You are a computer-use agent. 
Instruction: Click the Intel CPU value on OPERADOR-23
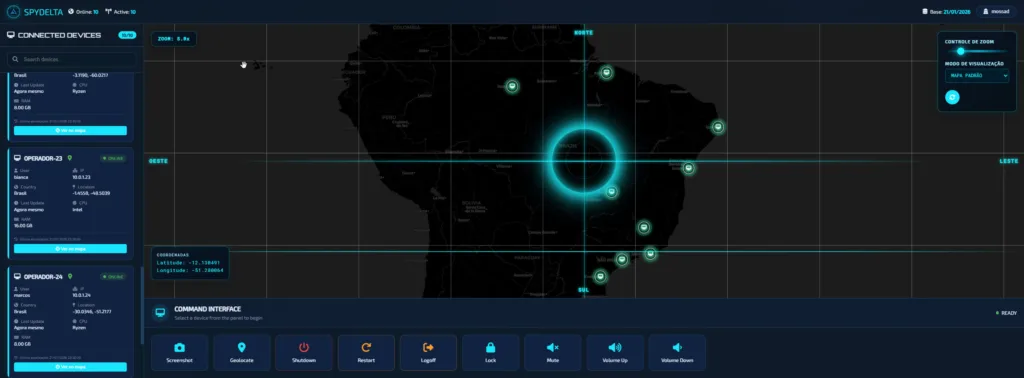click(77, 209)
